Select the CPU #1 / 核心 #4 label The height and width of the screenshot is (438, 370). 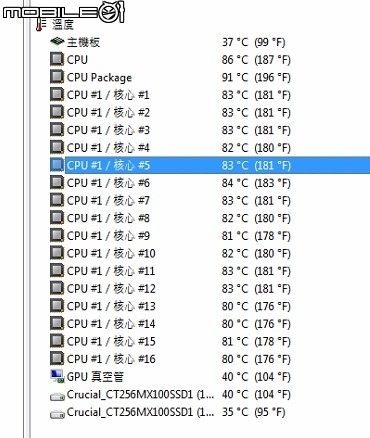point(108,148)
